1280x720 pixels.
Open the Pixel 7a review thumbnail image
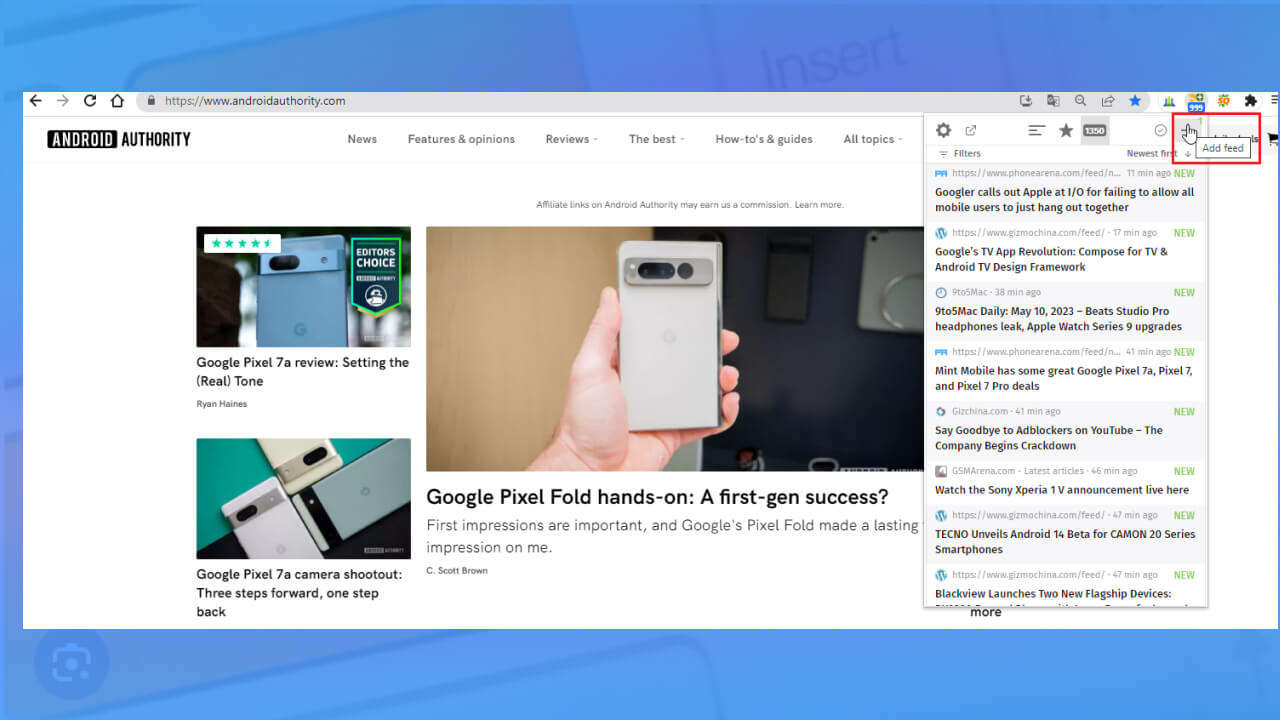pos(303,286)
